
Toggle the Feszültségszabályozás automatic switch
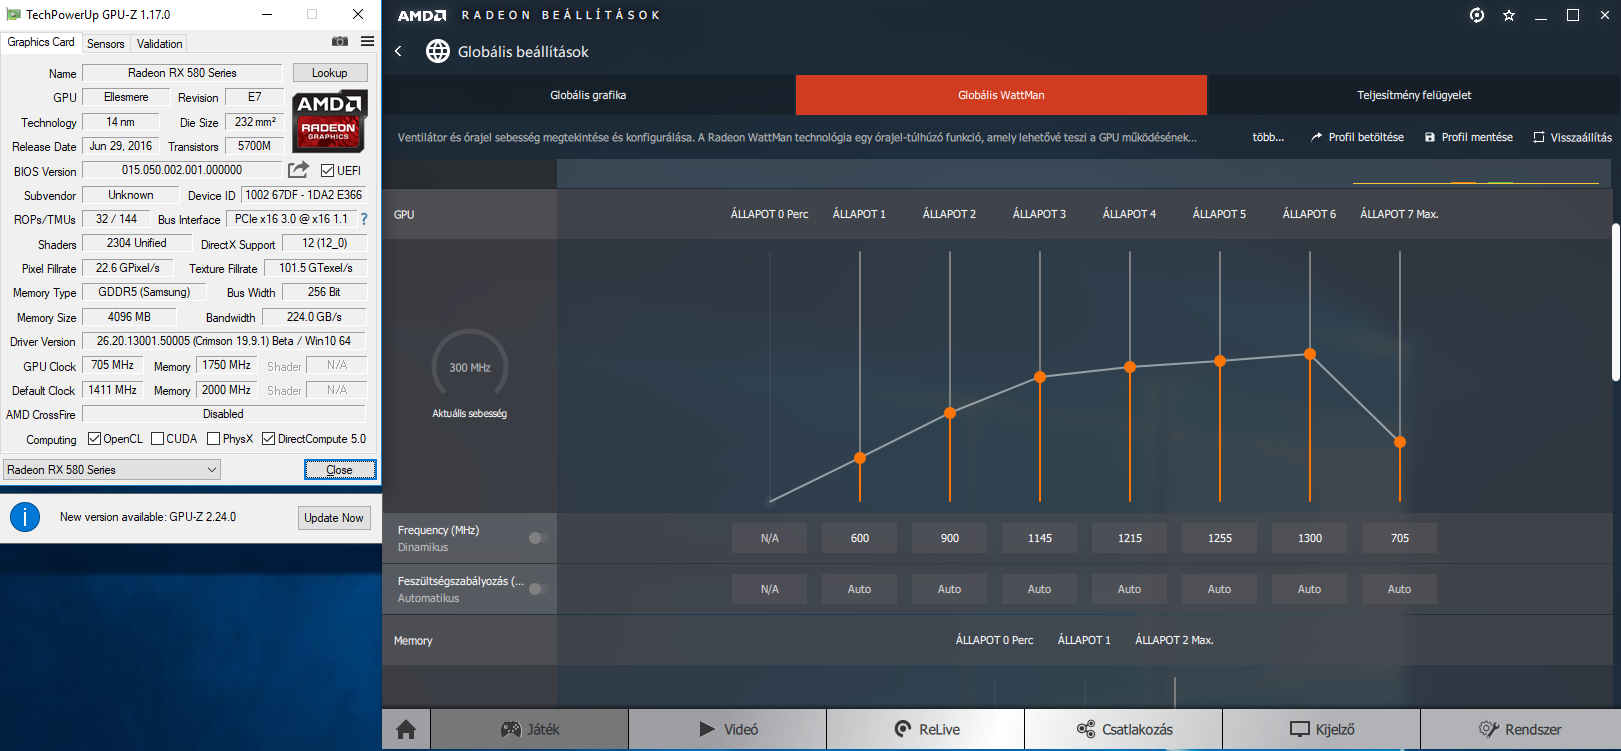(538, 589)
